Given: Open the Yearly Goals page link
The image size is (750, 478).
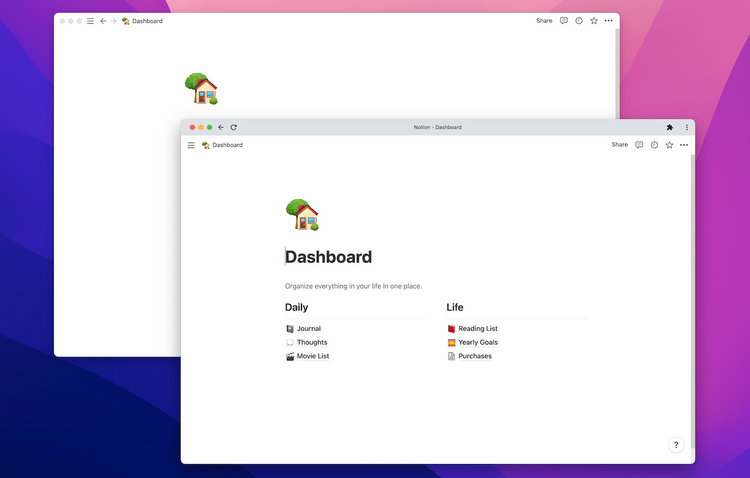Looking at the screenshot, I should pos(478,343).
